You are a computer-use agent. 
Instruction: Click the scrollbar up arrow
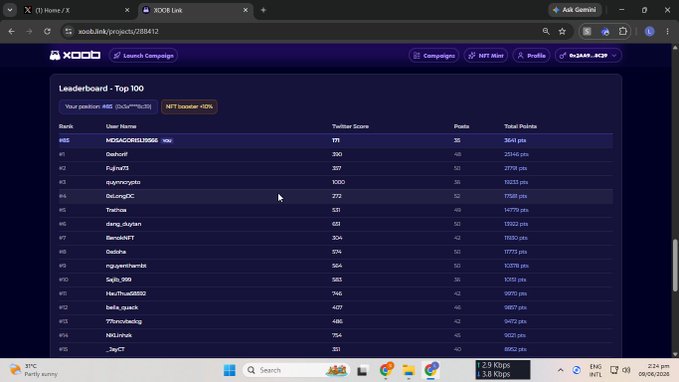point(675,47)
